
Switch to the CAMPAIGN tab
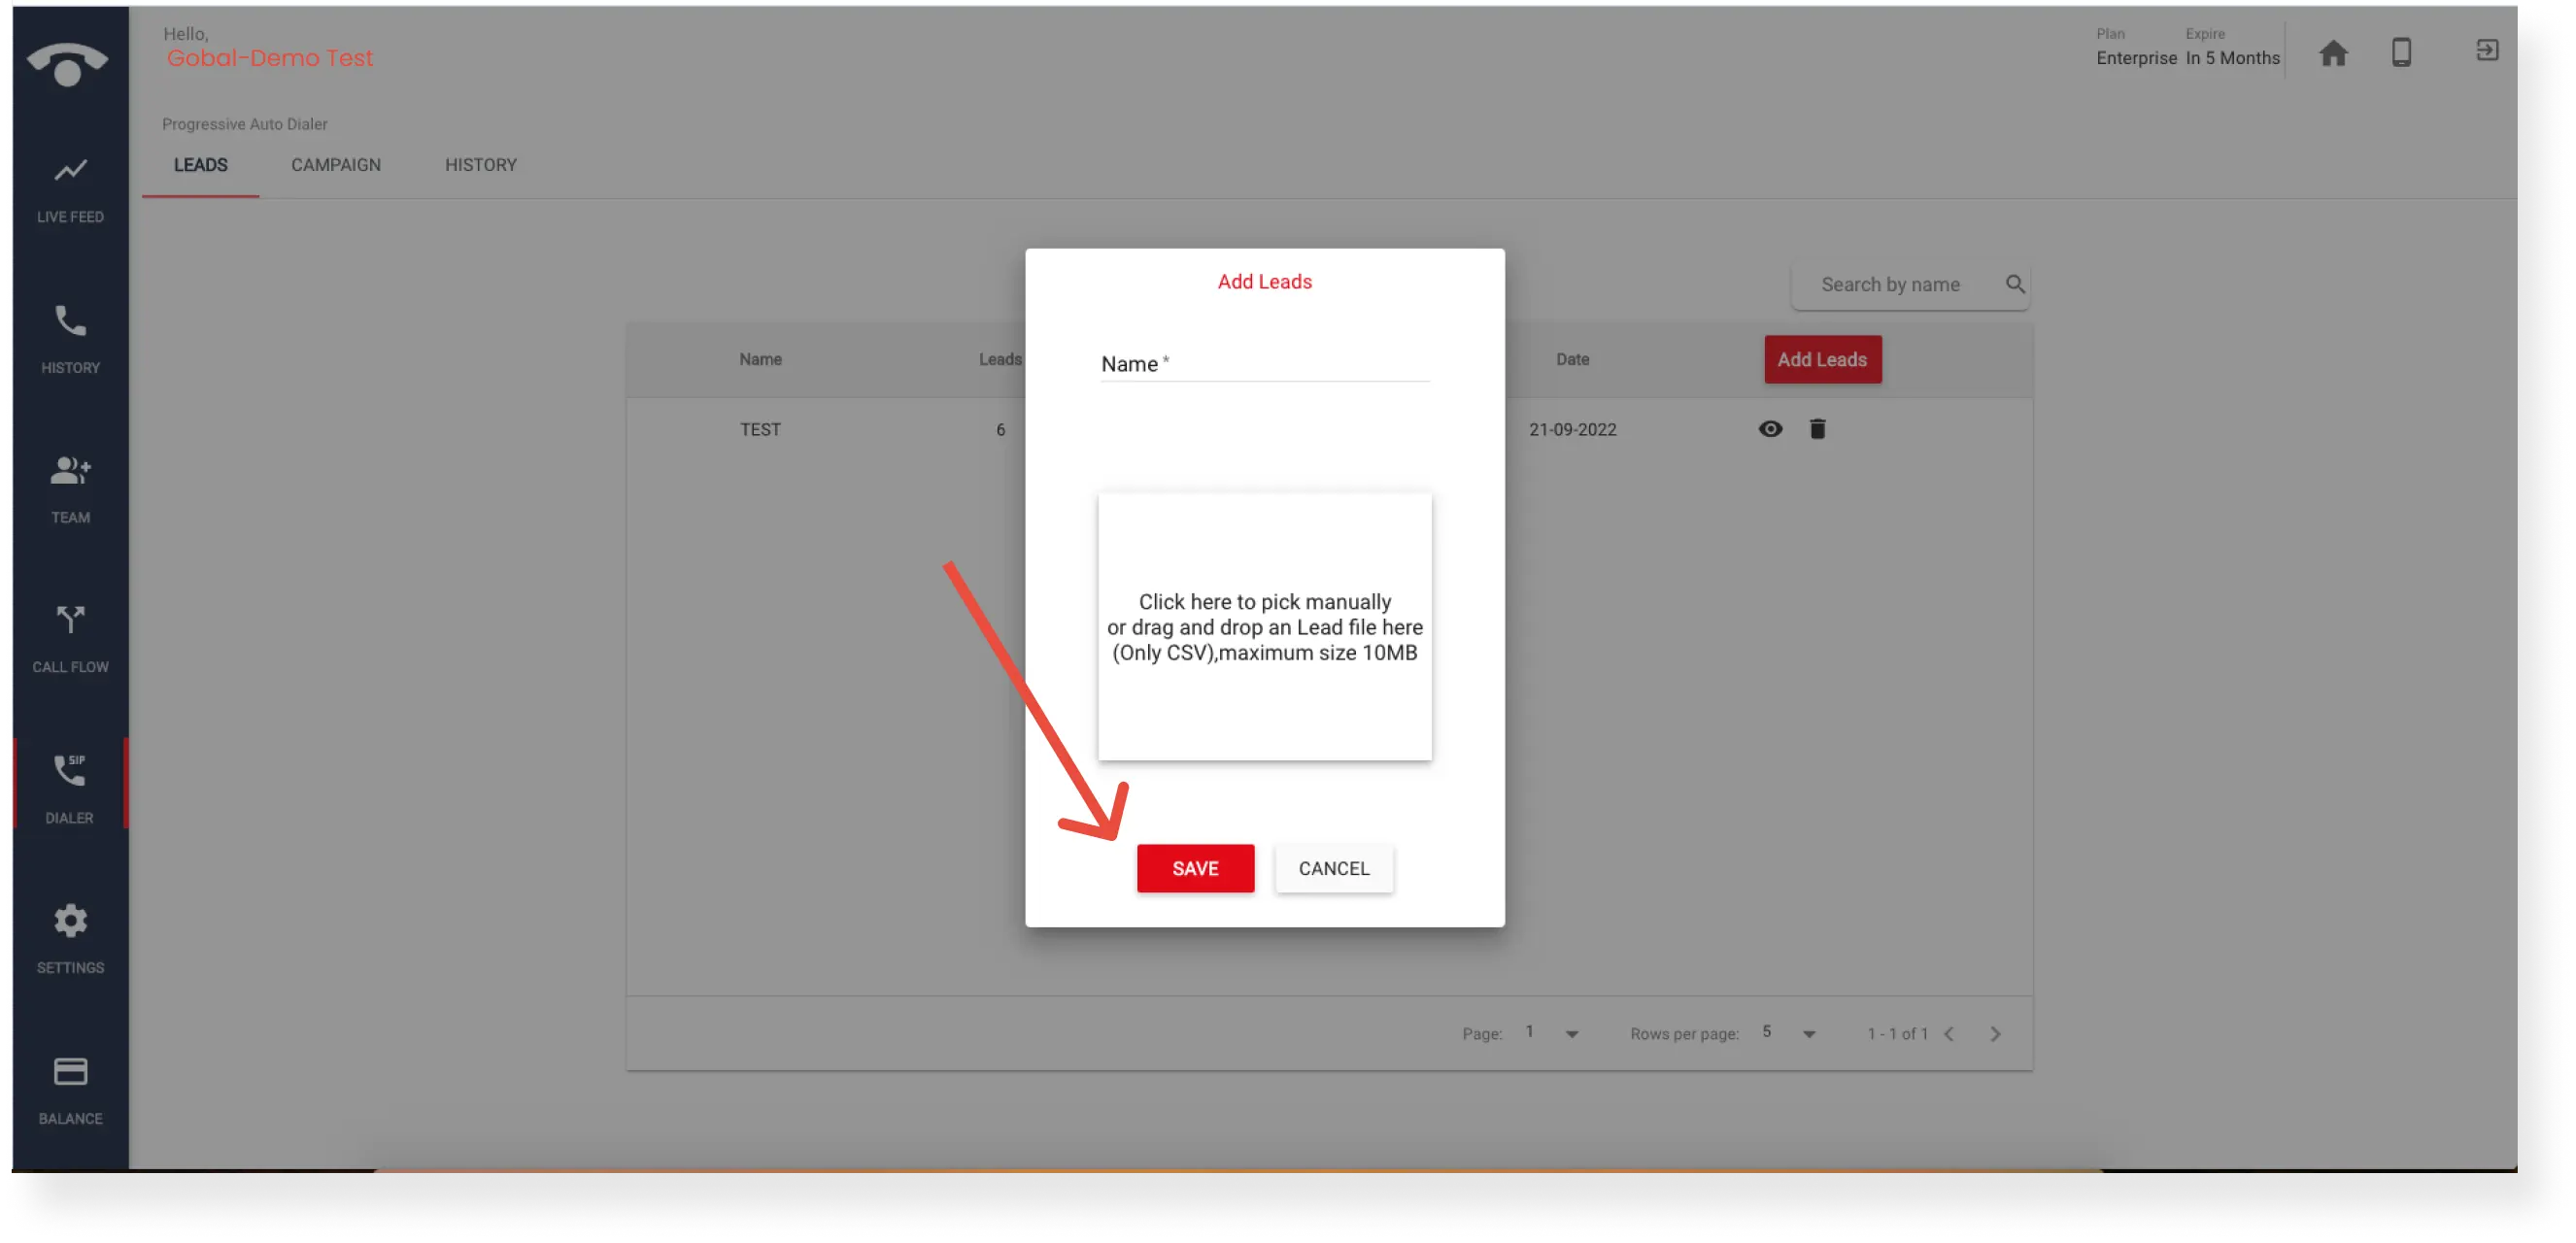(x=335, y=165)
